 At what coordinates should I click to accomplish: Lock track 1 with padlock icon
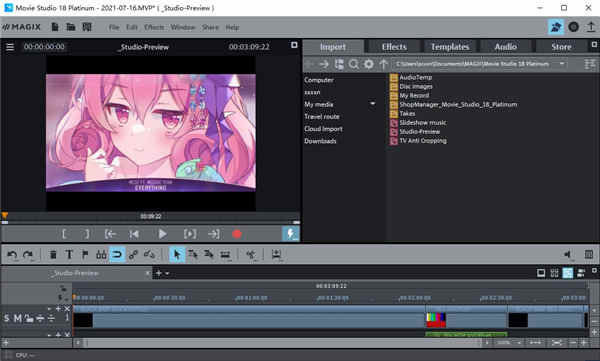[29, 318]
